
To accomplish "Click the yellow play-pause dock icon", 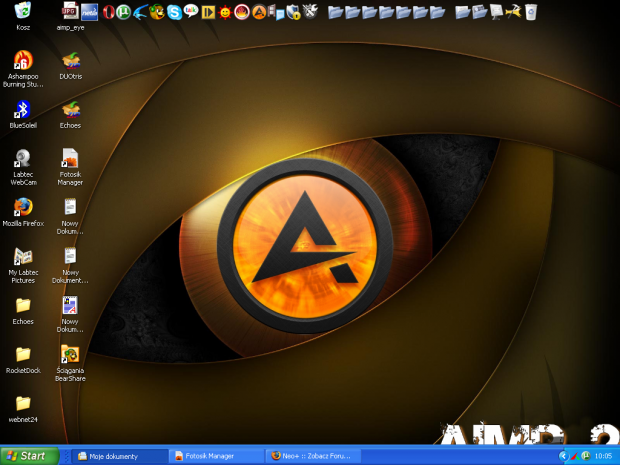I will 208,12.
